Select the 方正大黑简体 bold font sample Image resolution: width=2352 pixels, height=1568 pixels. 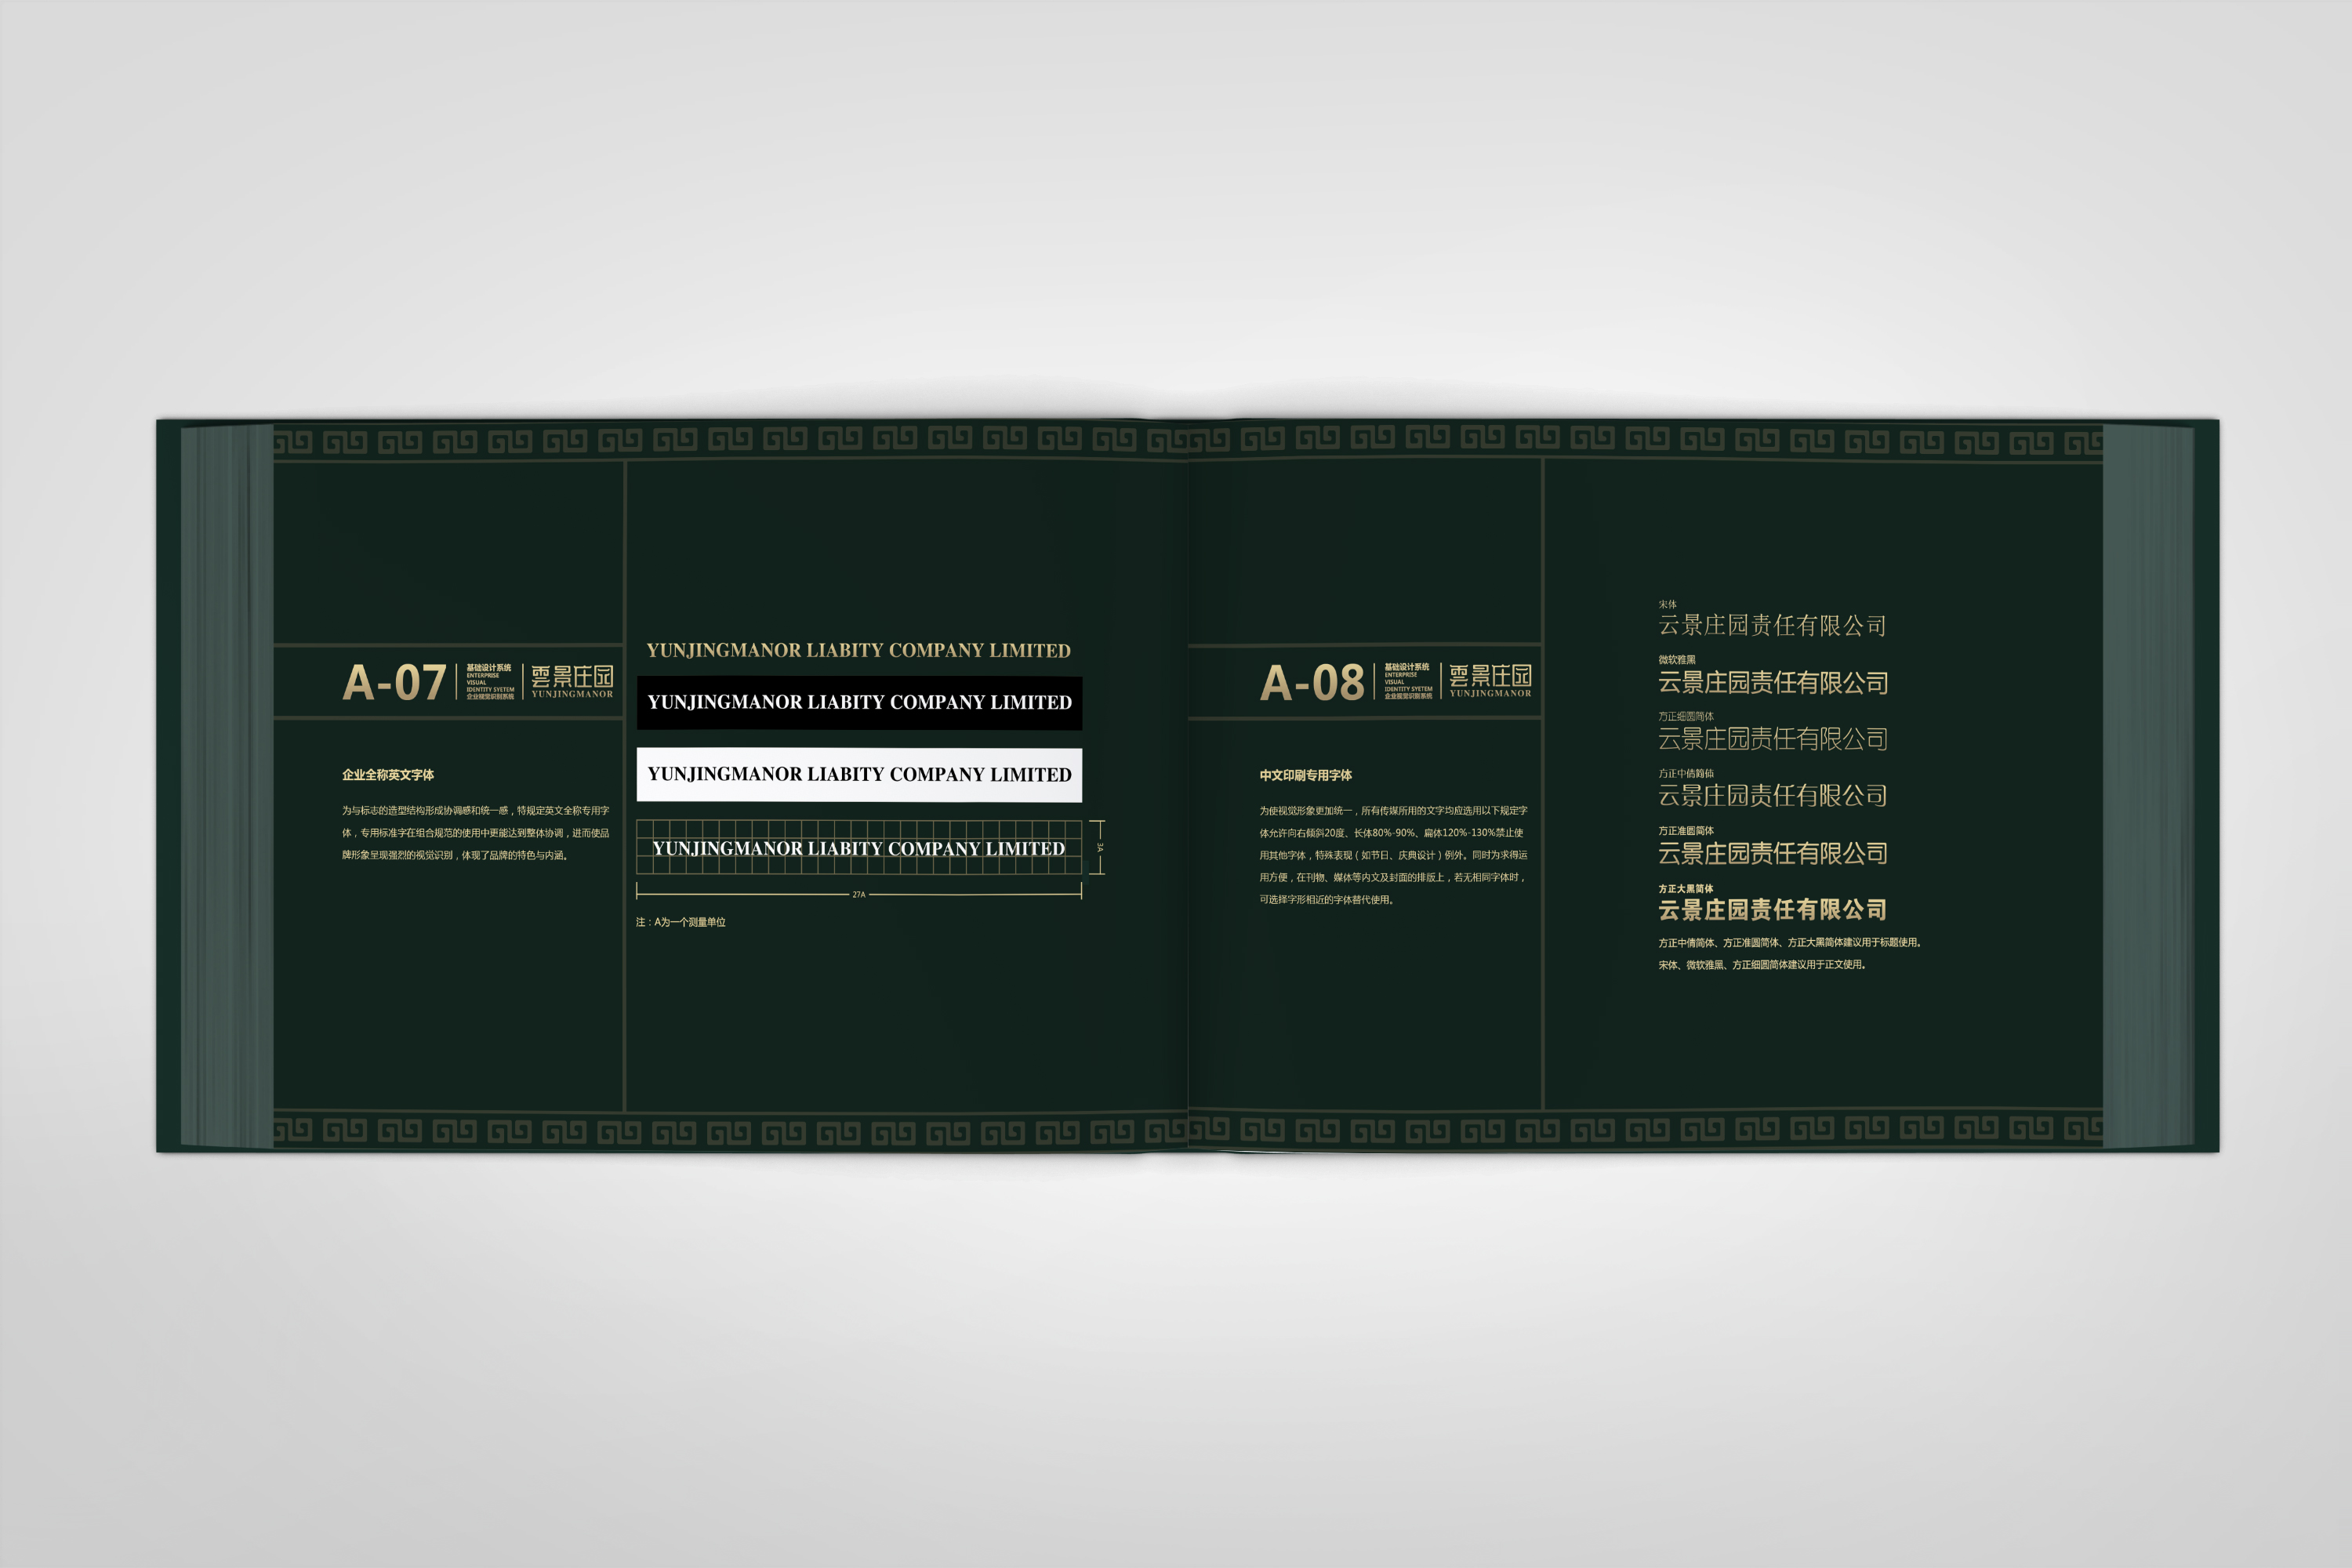point(1772,910)
